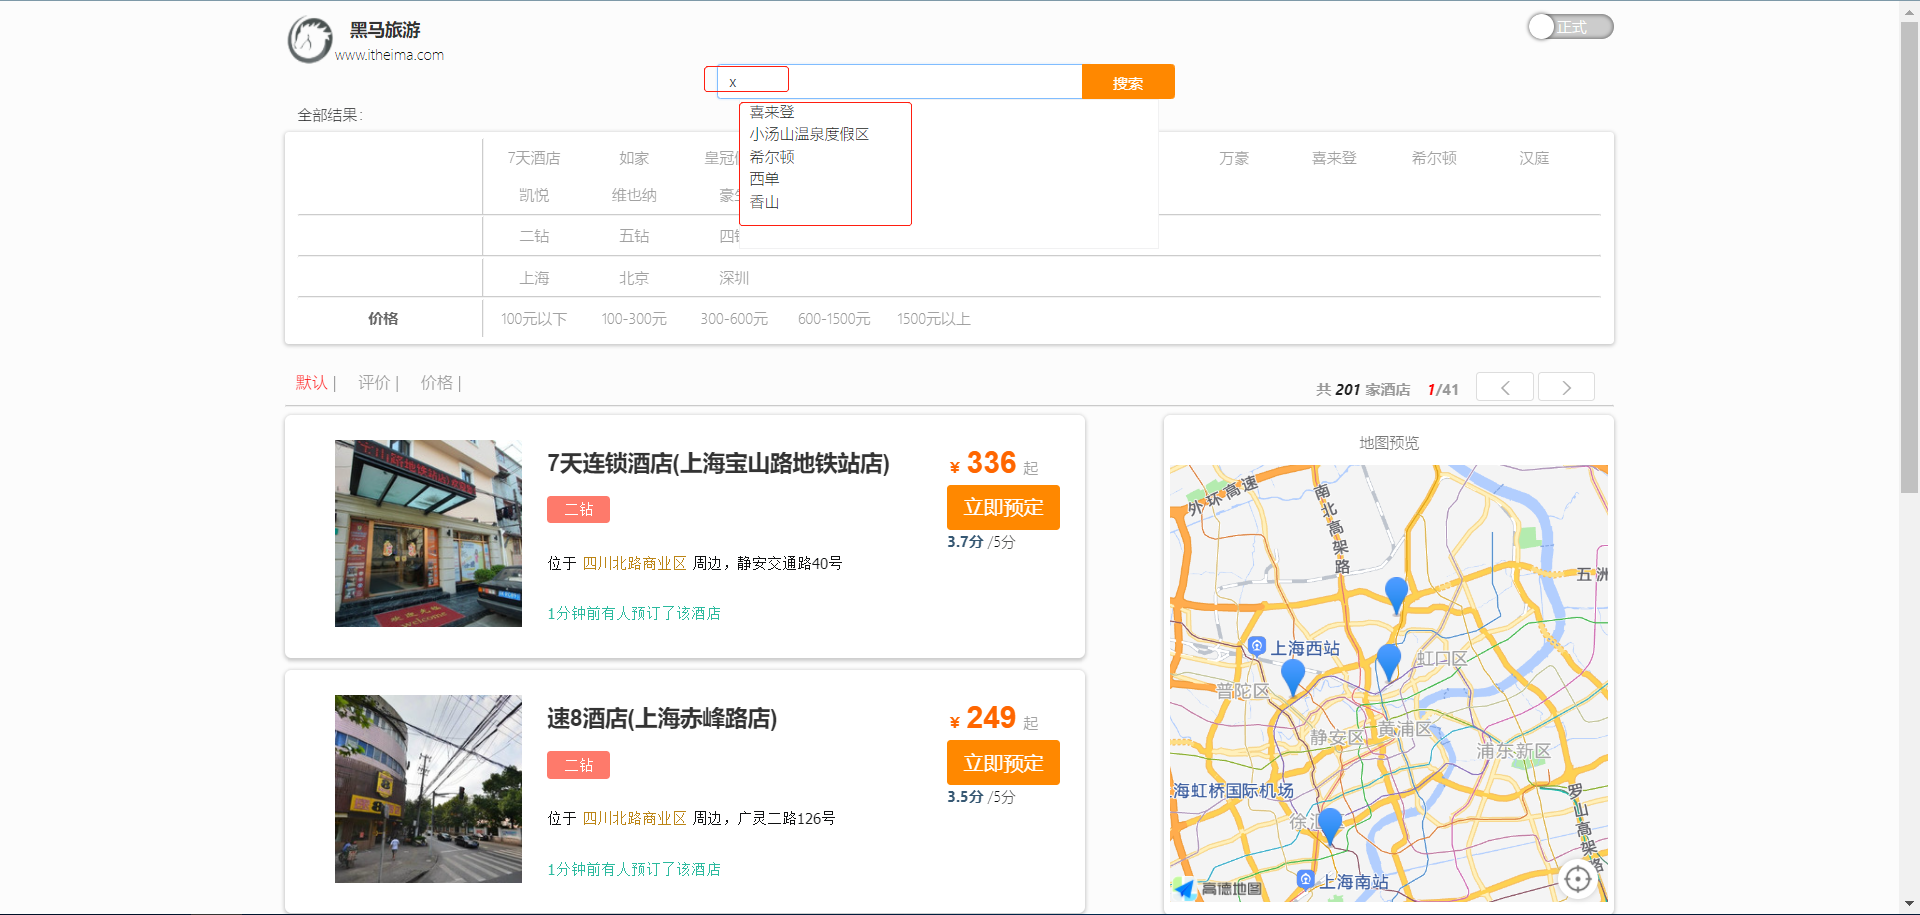Sort results by 价格
This screenshot has width=1920, height=915.
point(437,382)
